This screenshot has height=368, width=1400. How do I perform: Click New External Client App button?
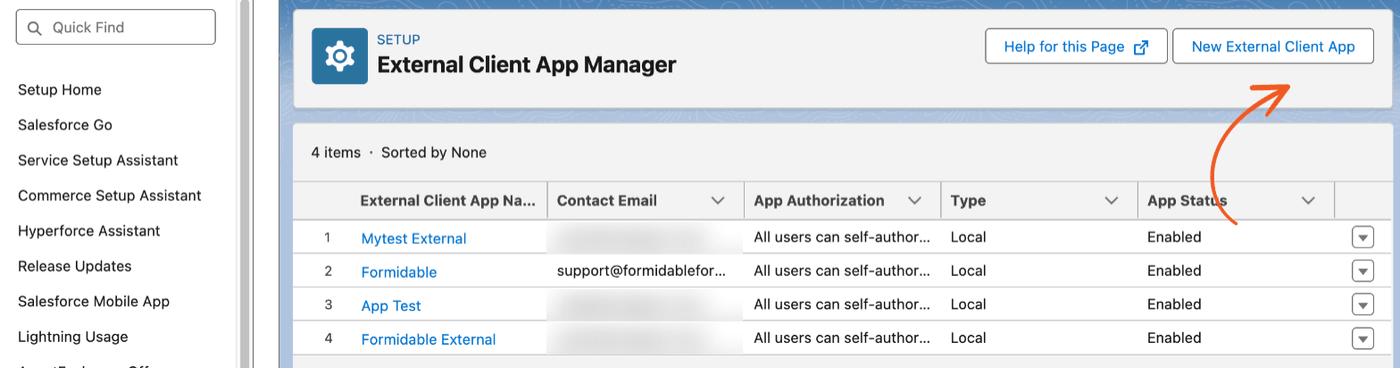[x=1273, y=46]
